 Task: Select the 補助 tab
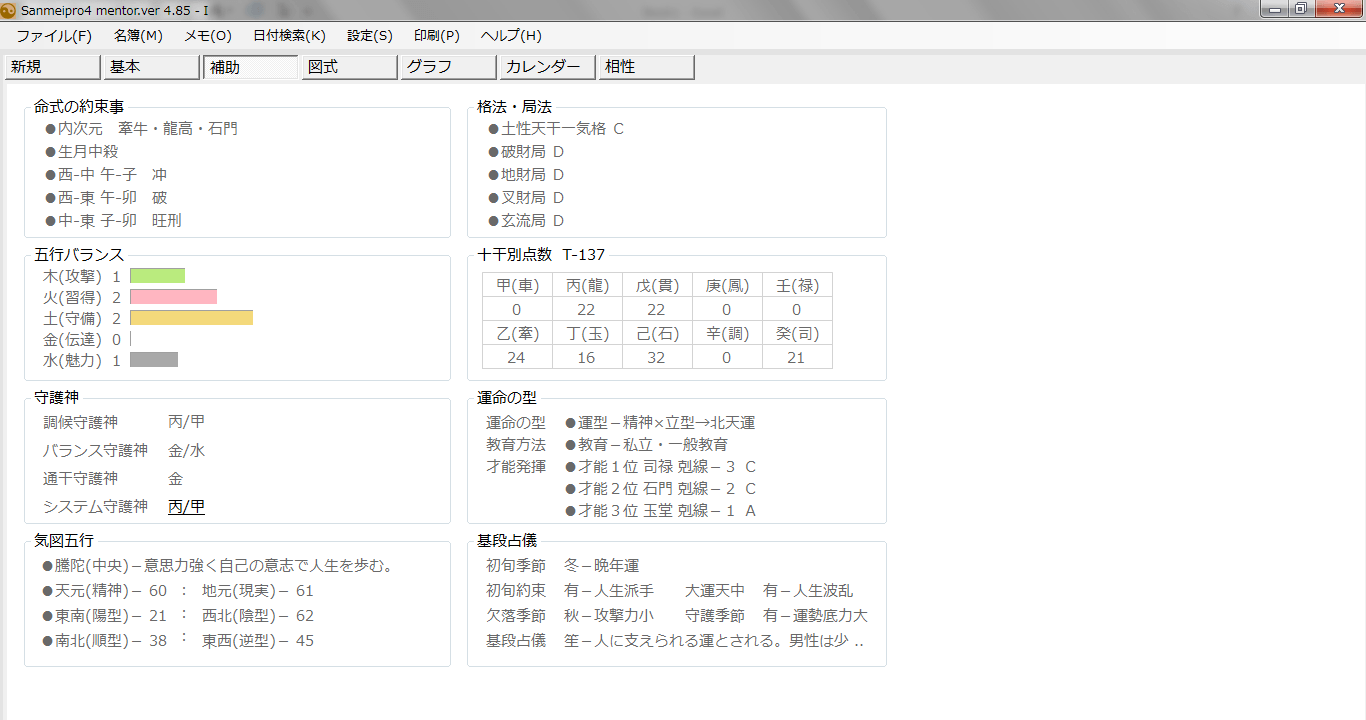pyautogui.click(x=250, y=67)
